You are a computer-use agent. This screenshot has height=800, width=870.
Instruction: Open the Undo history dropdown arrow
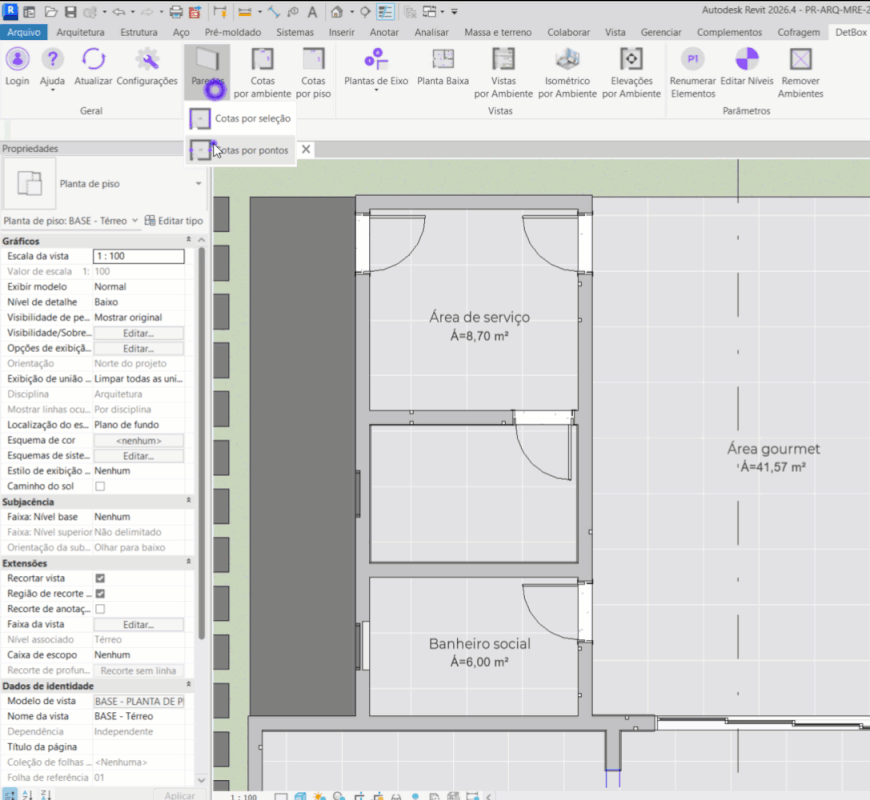click(133, 12)
